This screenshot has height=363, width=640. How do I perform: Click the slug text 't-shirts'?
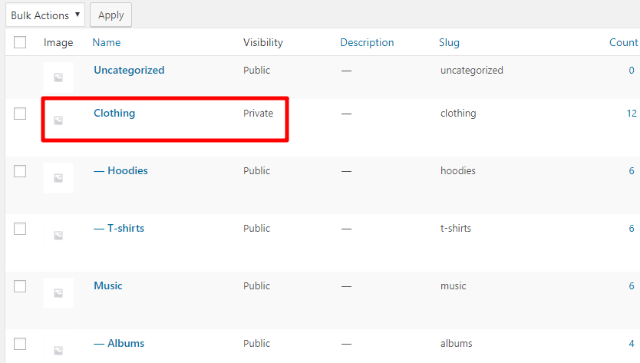[x=456, y=228]
